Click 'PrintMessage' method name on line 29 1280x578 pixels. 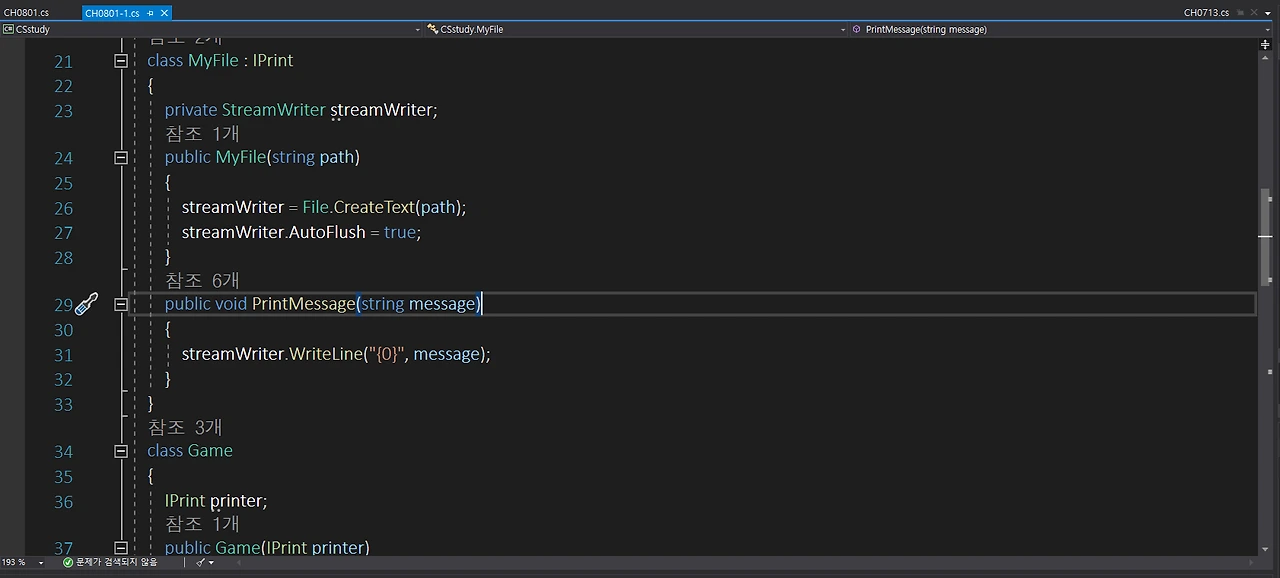coord(304,304)
